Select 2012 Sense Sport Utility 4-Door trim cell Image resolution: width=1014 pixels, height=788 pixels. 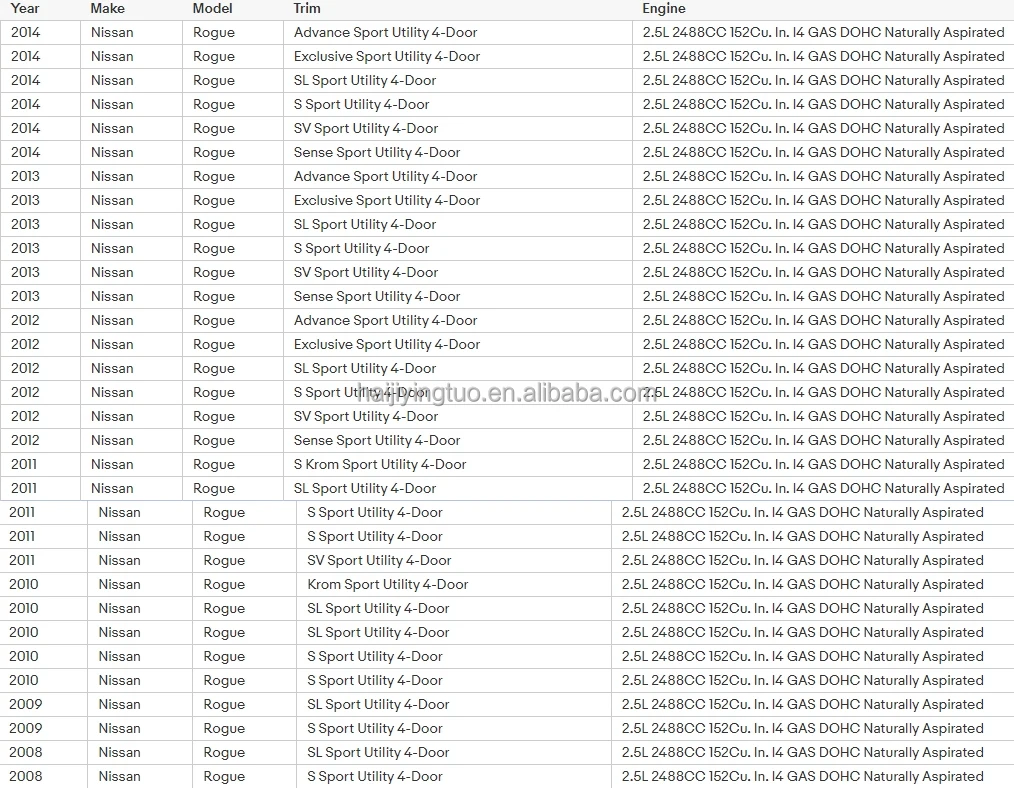tap(458, 440)
